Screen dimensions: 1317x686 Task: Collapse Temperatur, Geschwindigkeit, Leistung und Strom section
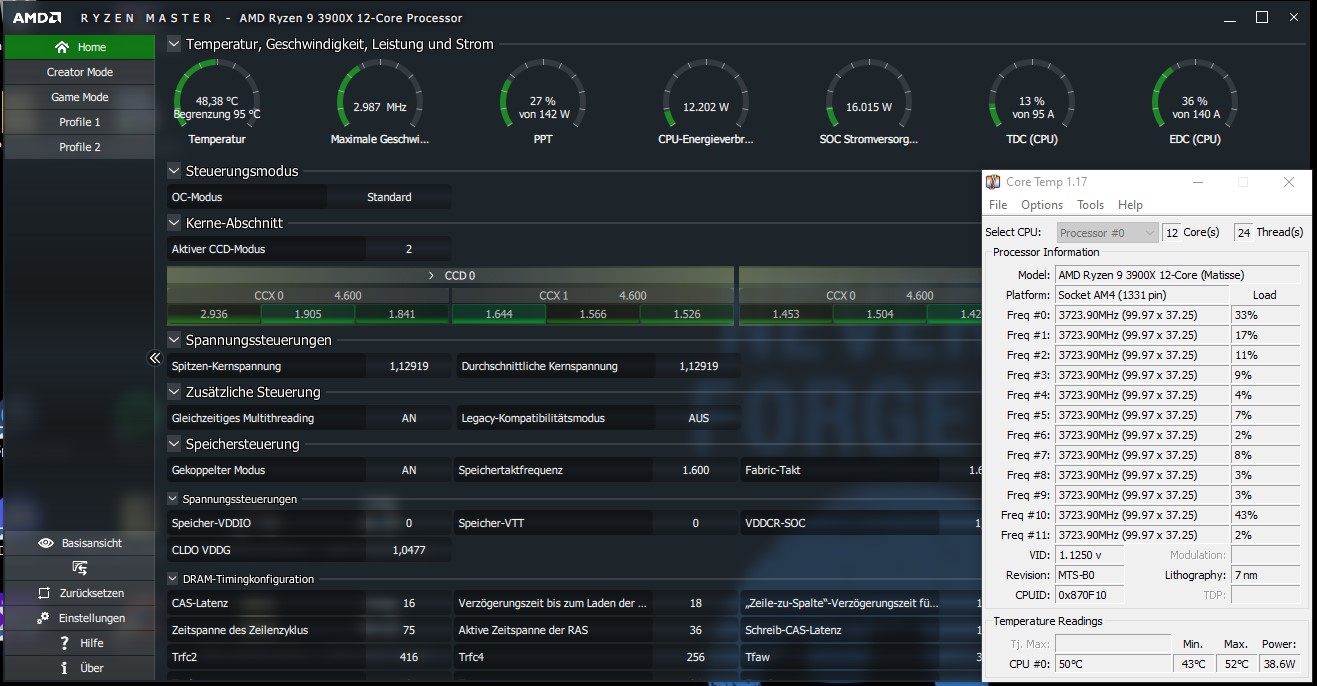coord(174,44)
